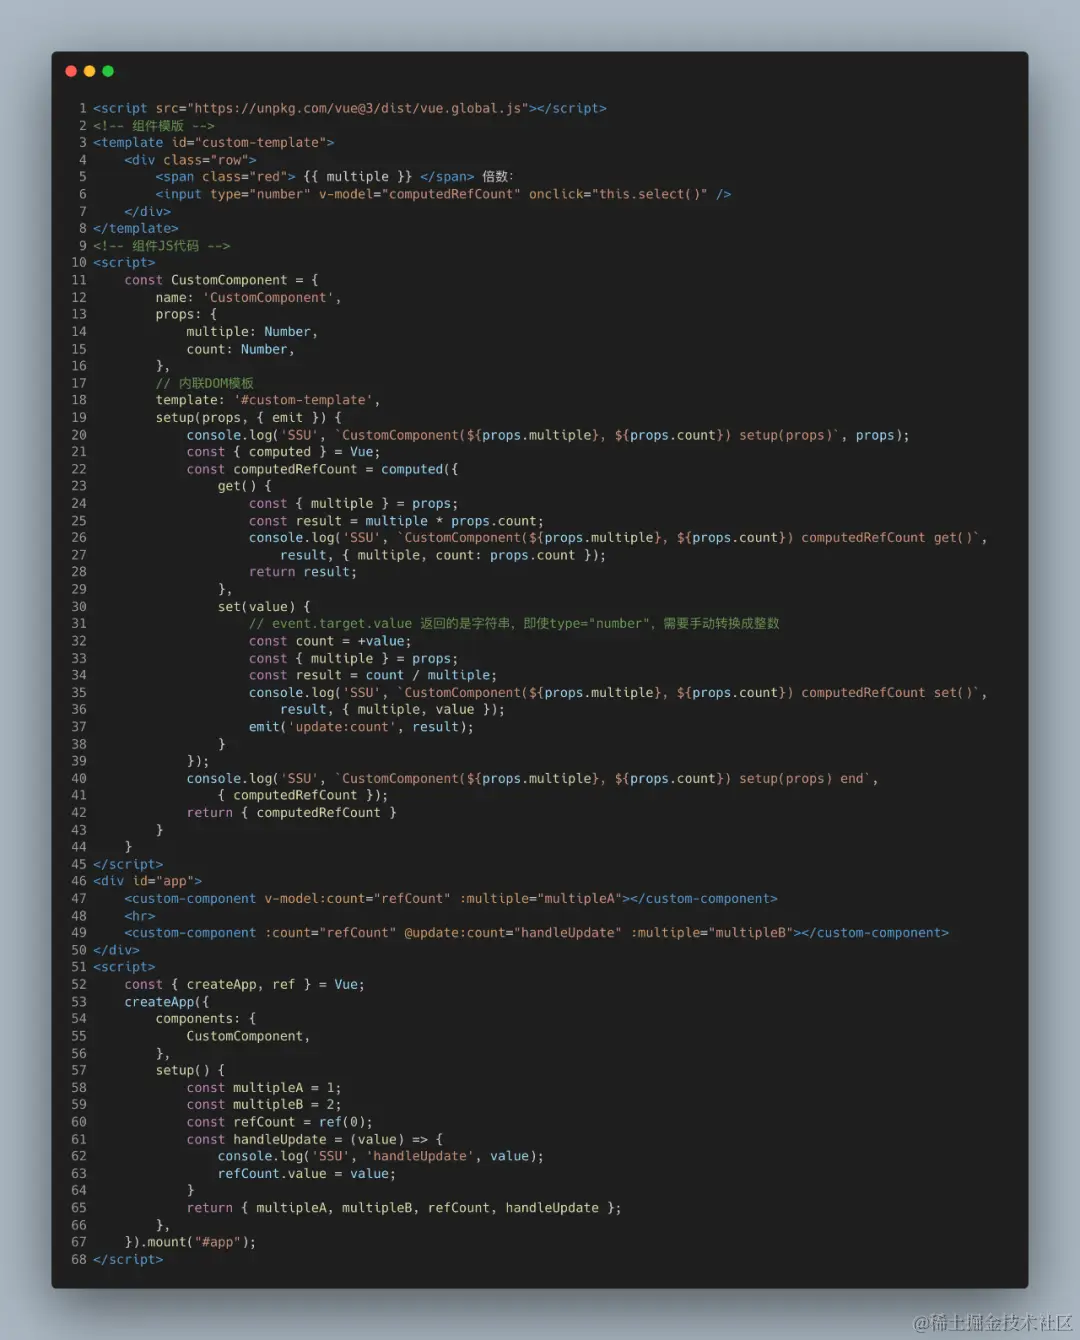Click name 'CustomComponent' string on line 12
Viewport: 1080px width, 1340px height.
pos(268,297)
